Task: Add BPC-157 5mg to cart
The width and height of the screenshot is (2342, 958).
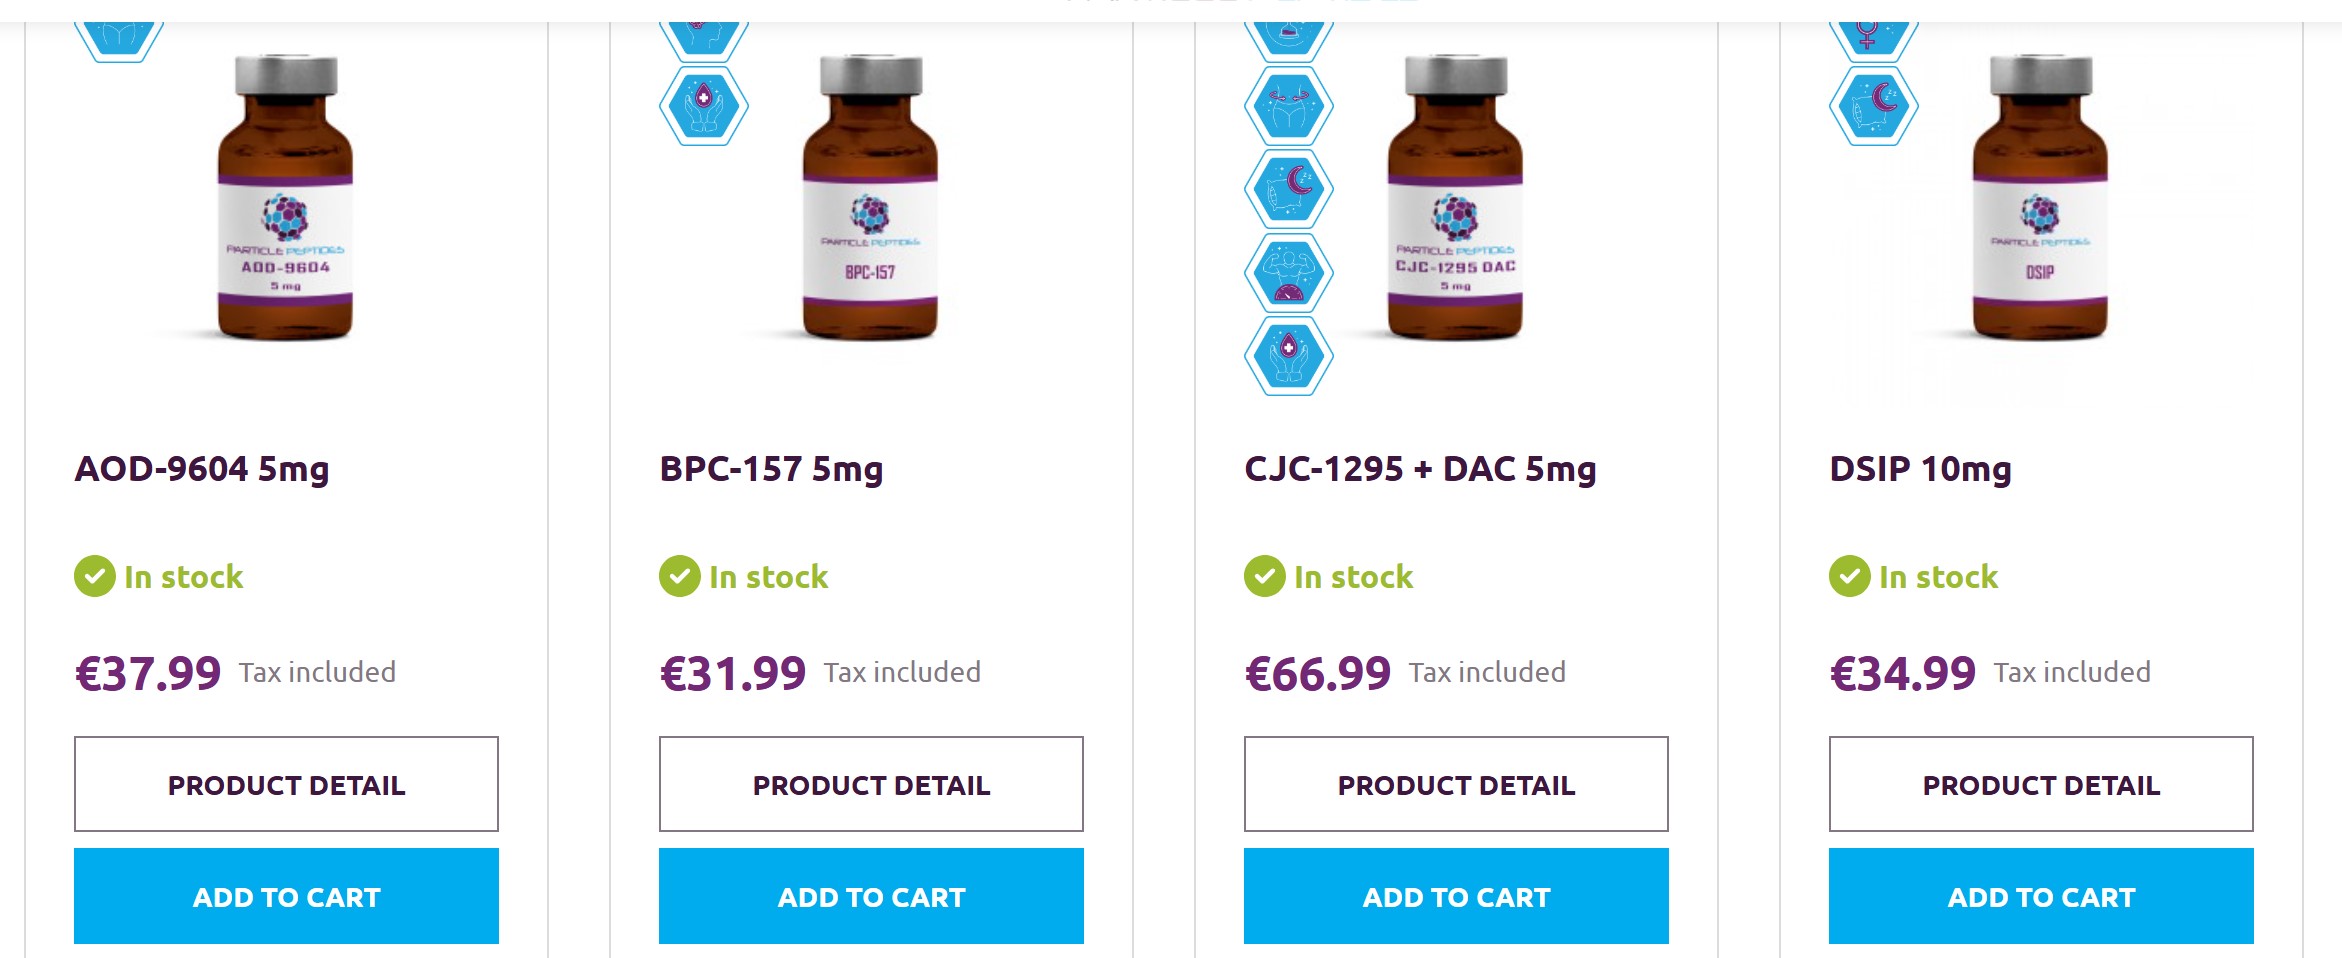Action: click(870, 896)
